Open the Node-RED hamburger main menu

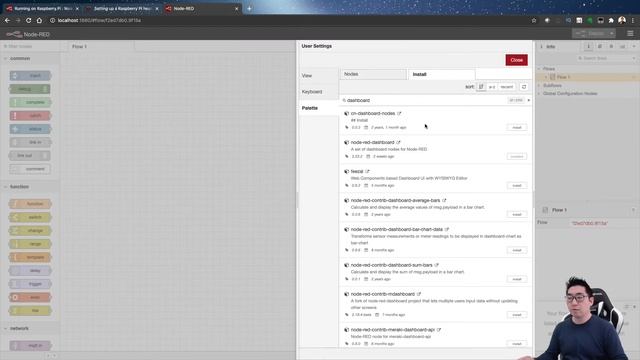coord(630,34)
